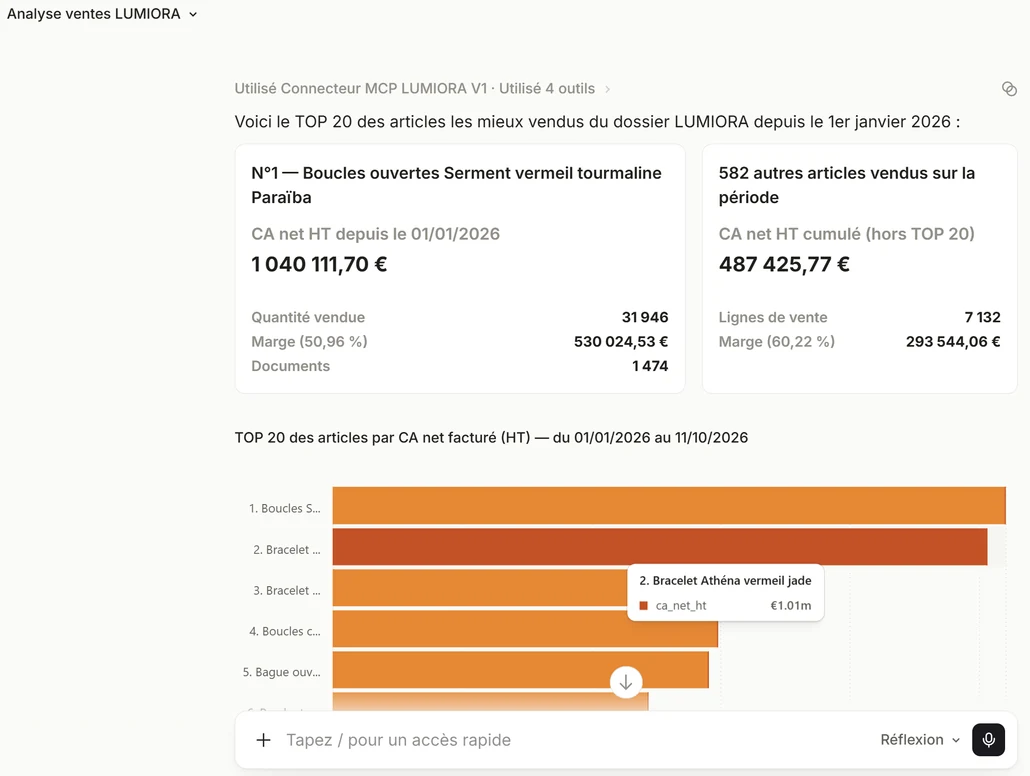This screenshot has height=776, width=1030.
Task: Click the plus attachment icon in message box
Action: click(x=263, y=740)
